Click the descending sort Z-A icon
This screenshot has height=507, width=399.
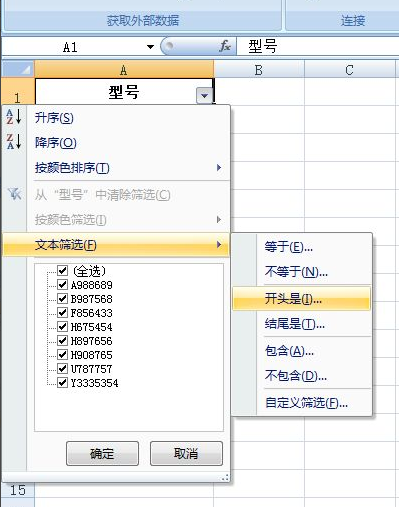pos(14,142)
